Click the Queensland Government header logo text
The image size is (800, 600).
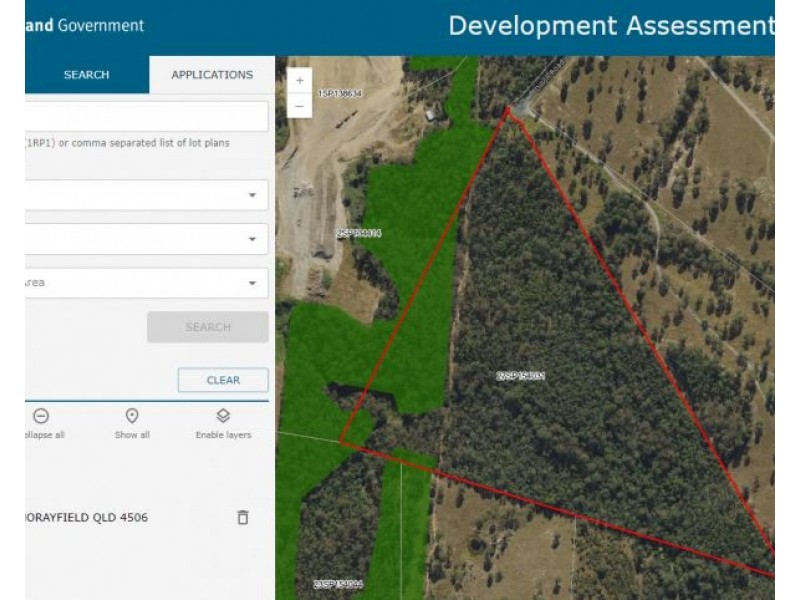85,26
